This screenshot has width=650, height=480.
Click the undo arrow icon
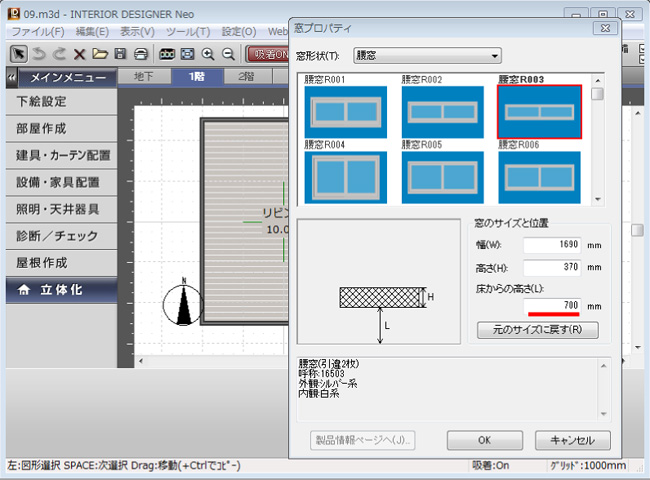click(41, 54)
